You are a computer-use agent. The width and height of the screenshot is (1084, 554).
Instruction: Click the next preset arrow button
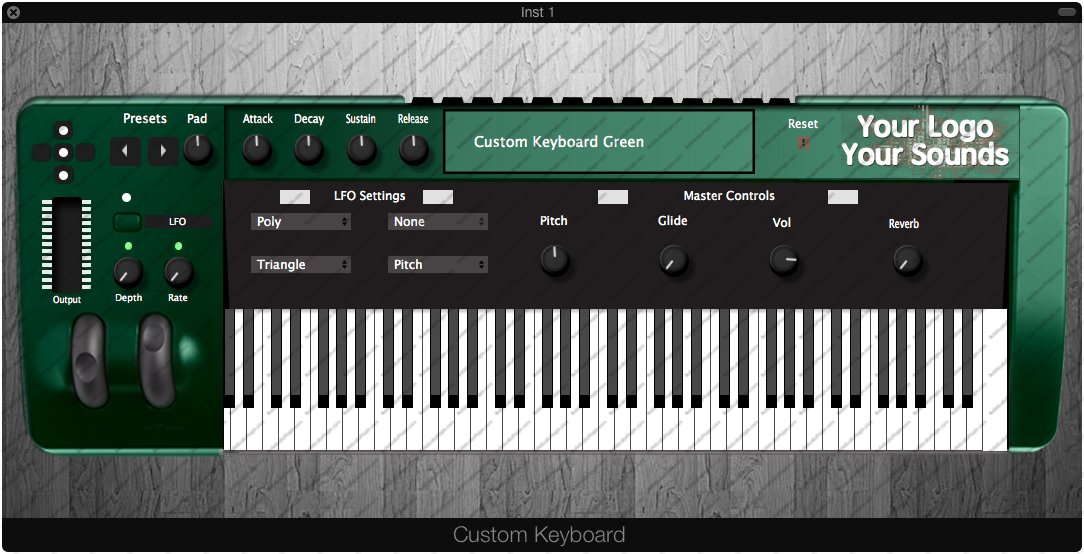coord(163,151)
